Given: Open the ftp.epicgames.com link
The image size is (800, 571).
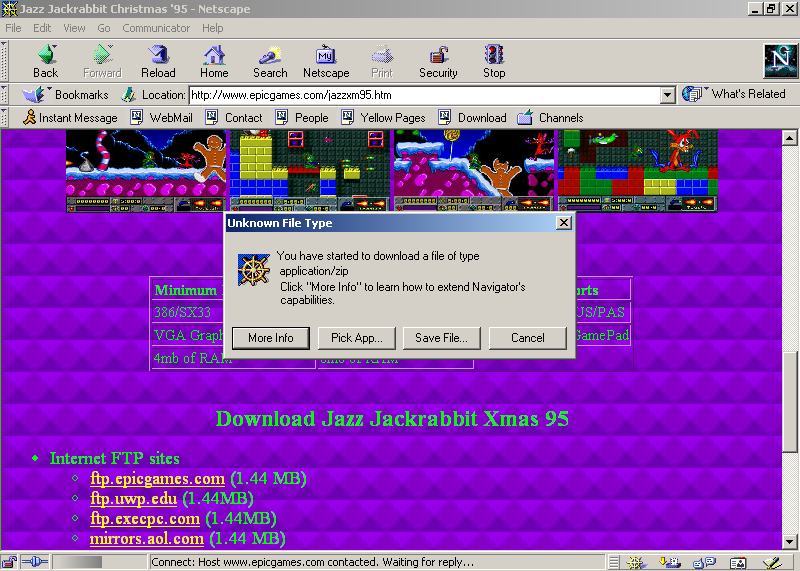Looking at the screenshot, I should [157, 479].
